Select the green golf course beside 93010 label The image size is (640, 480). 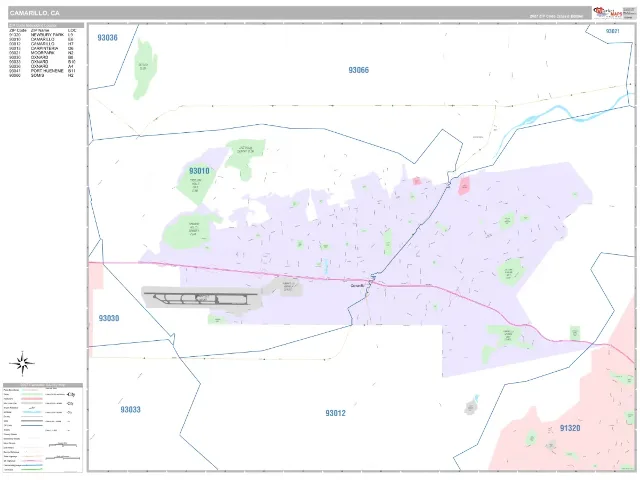click(195, 184)
